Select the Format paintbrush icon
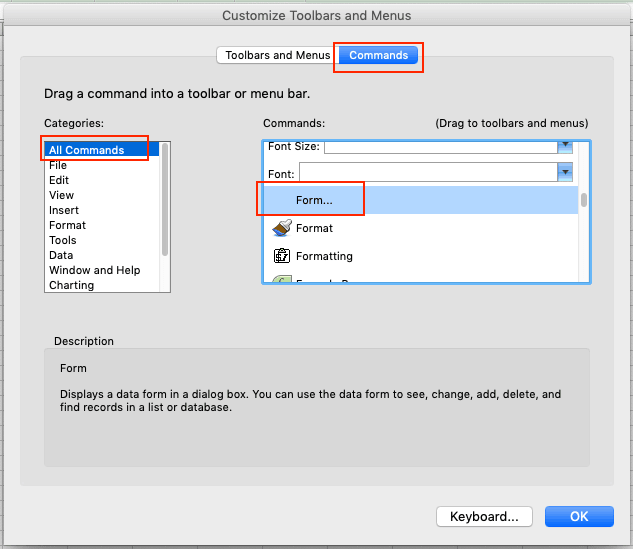 tap(281, 228)
